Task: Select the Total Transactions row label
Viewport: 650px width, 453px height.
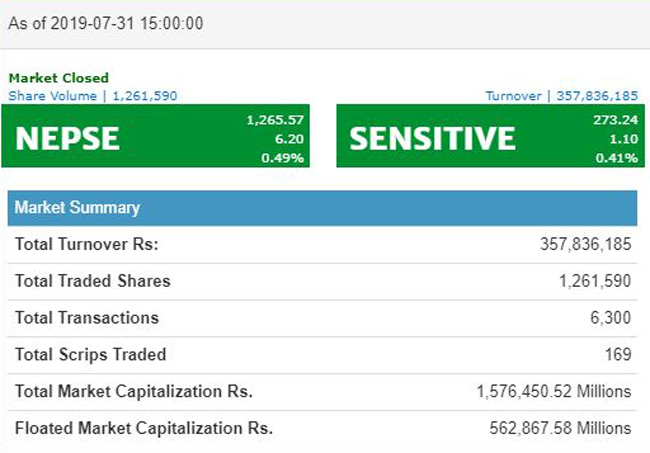Action: tap(87, 318)
